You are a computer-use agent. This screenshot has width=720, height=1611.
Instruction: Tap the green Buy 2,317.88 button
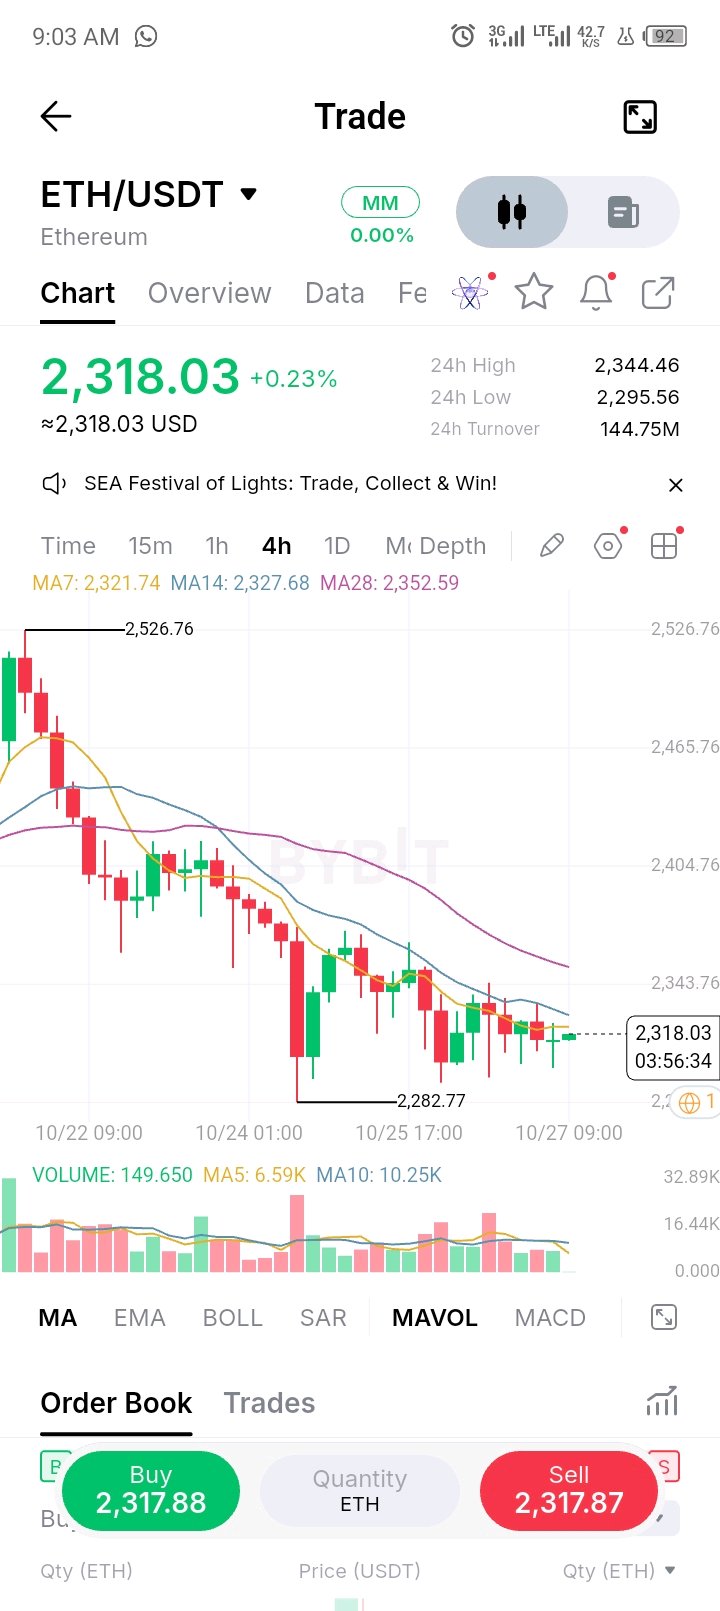click(x=151, y=1491)
